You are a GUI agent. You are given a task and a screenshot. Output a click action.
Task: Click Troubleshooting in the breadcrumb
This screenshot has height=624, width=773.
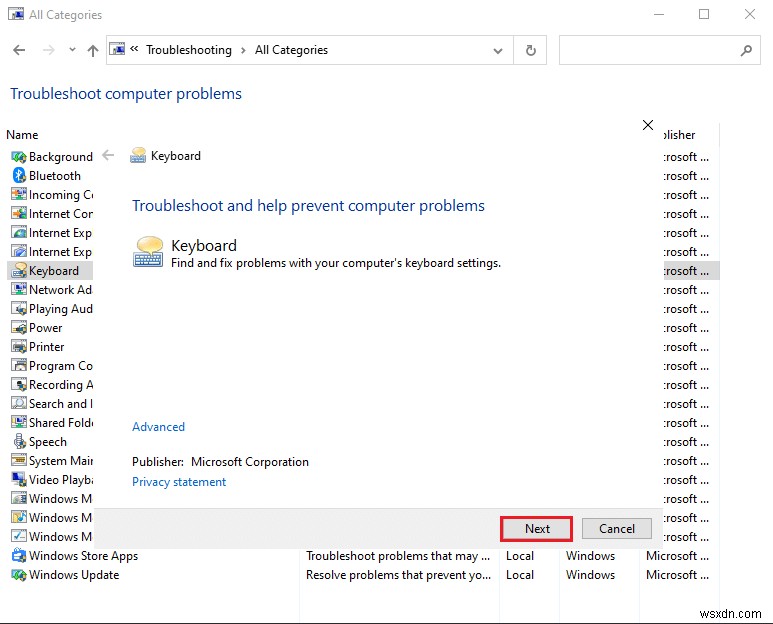[x=189, y=50]
